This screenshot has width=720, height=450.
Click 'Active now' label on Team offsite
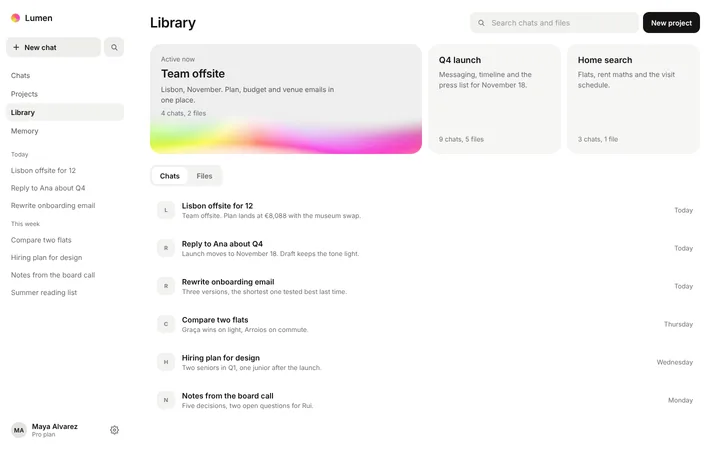[x=178, y=59]
